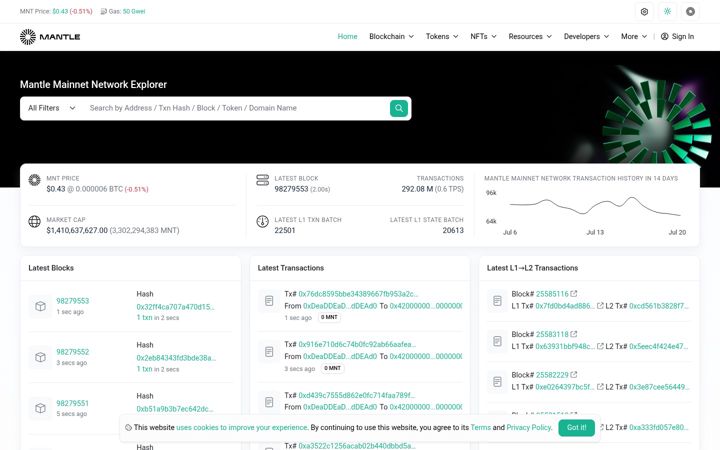Click the cube icon for block 98279551
Viewport: 720px width, 450px height.
(x=40, y=408)
